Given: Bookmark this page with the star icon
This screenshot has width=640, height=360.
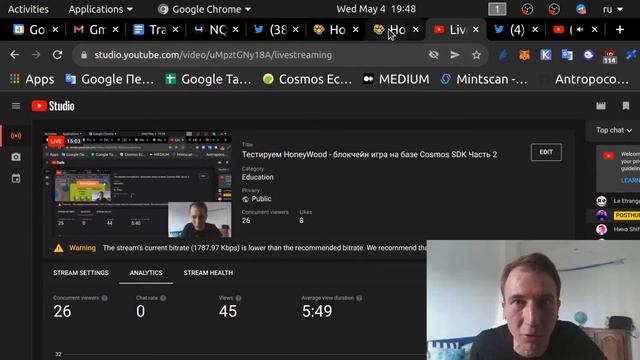Looking at the screenshot, I should pos(476,55).
